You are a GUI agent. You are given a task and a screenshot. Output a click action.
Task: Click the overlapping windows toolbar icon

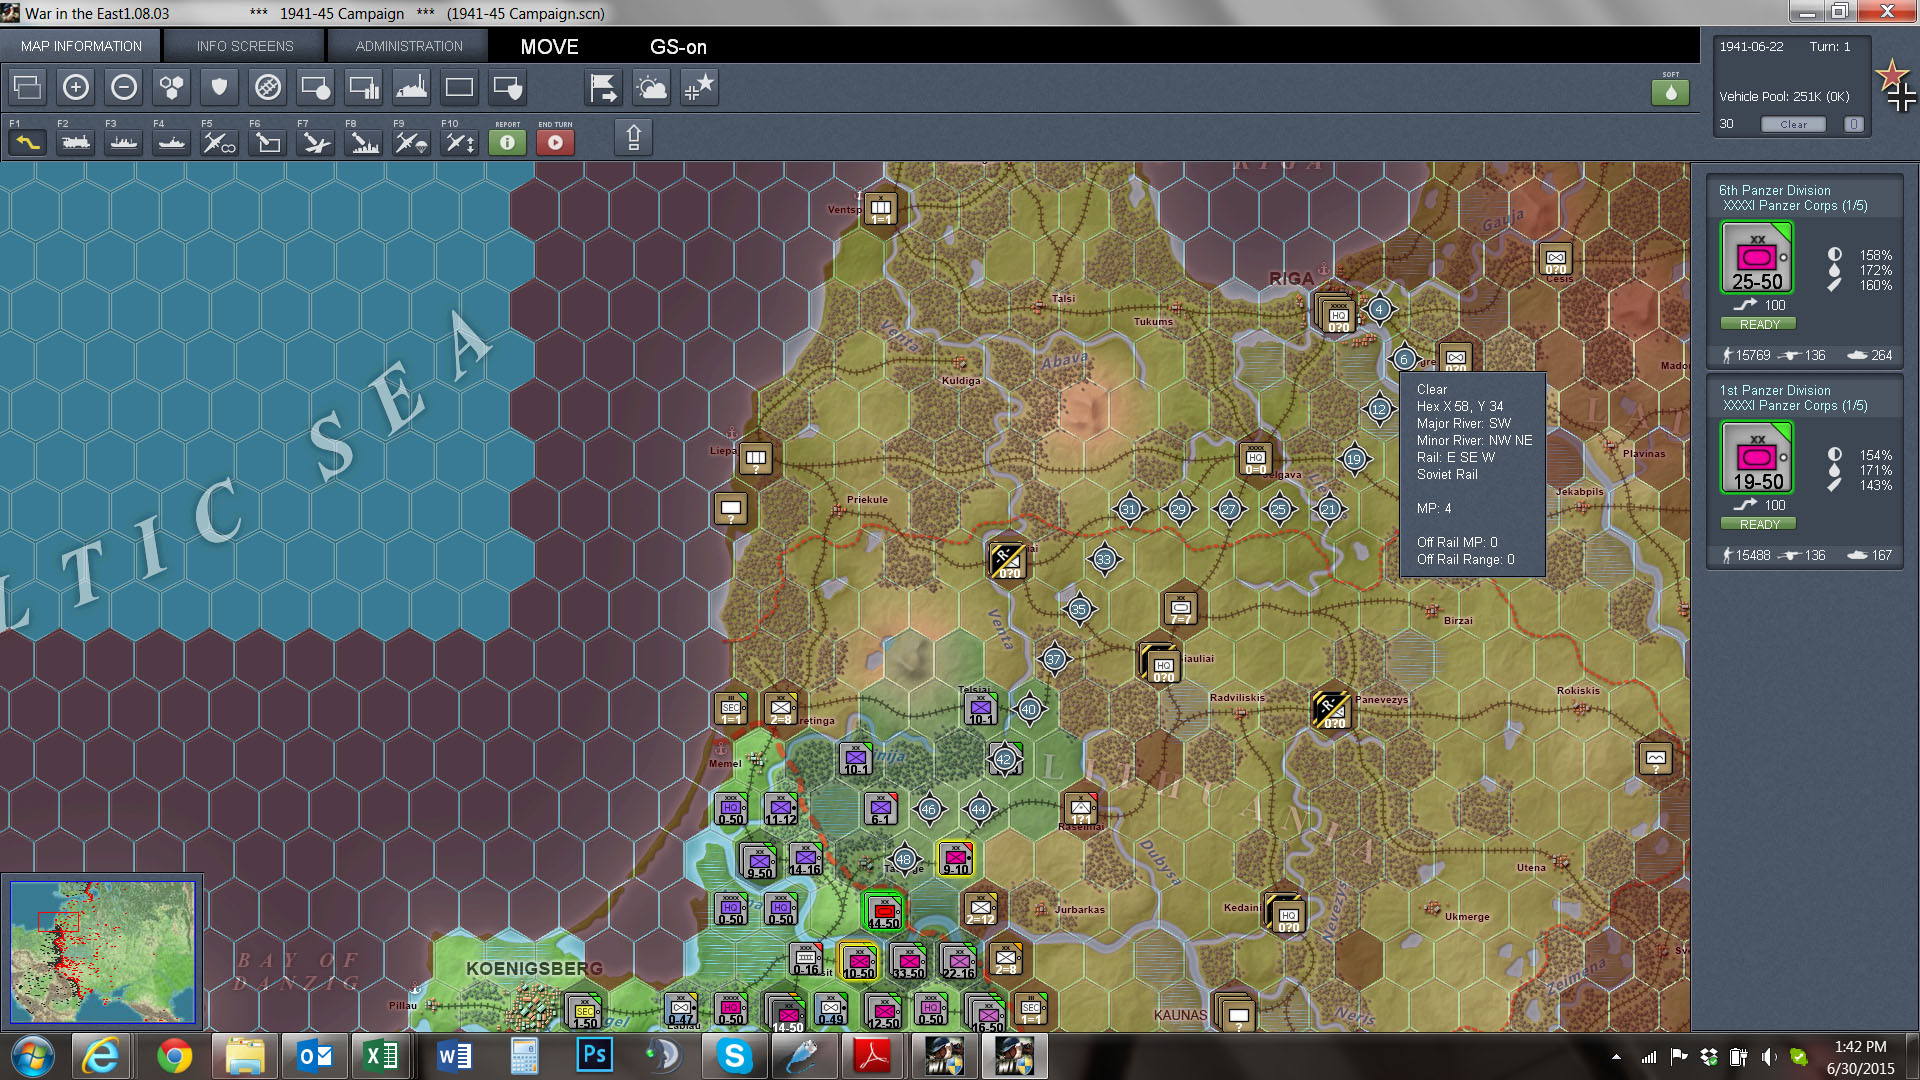coord(28,88)
